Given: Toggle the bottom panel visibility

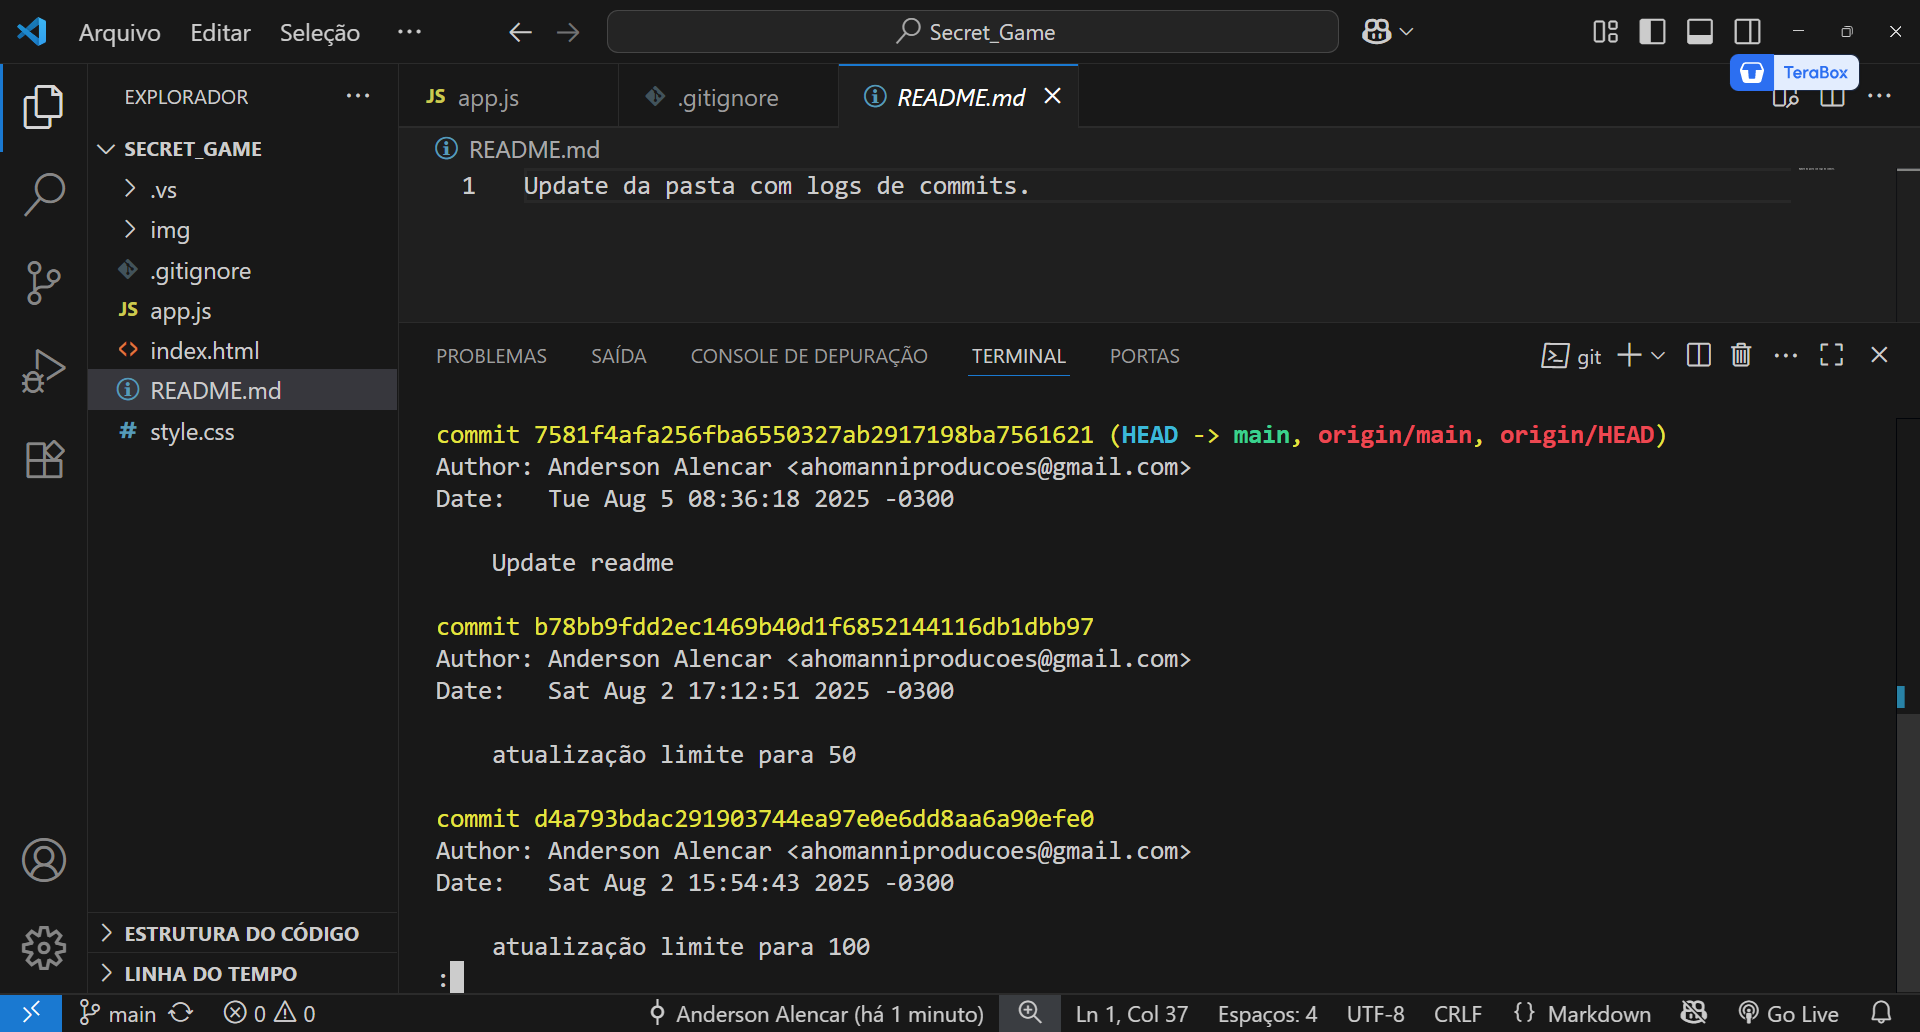Looking at the screenshot, I should (x=1700, y=32).
